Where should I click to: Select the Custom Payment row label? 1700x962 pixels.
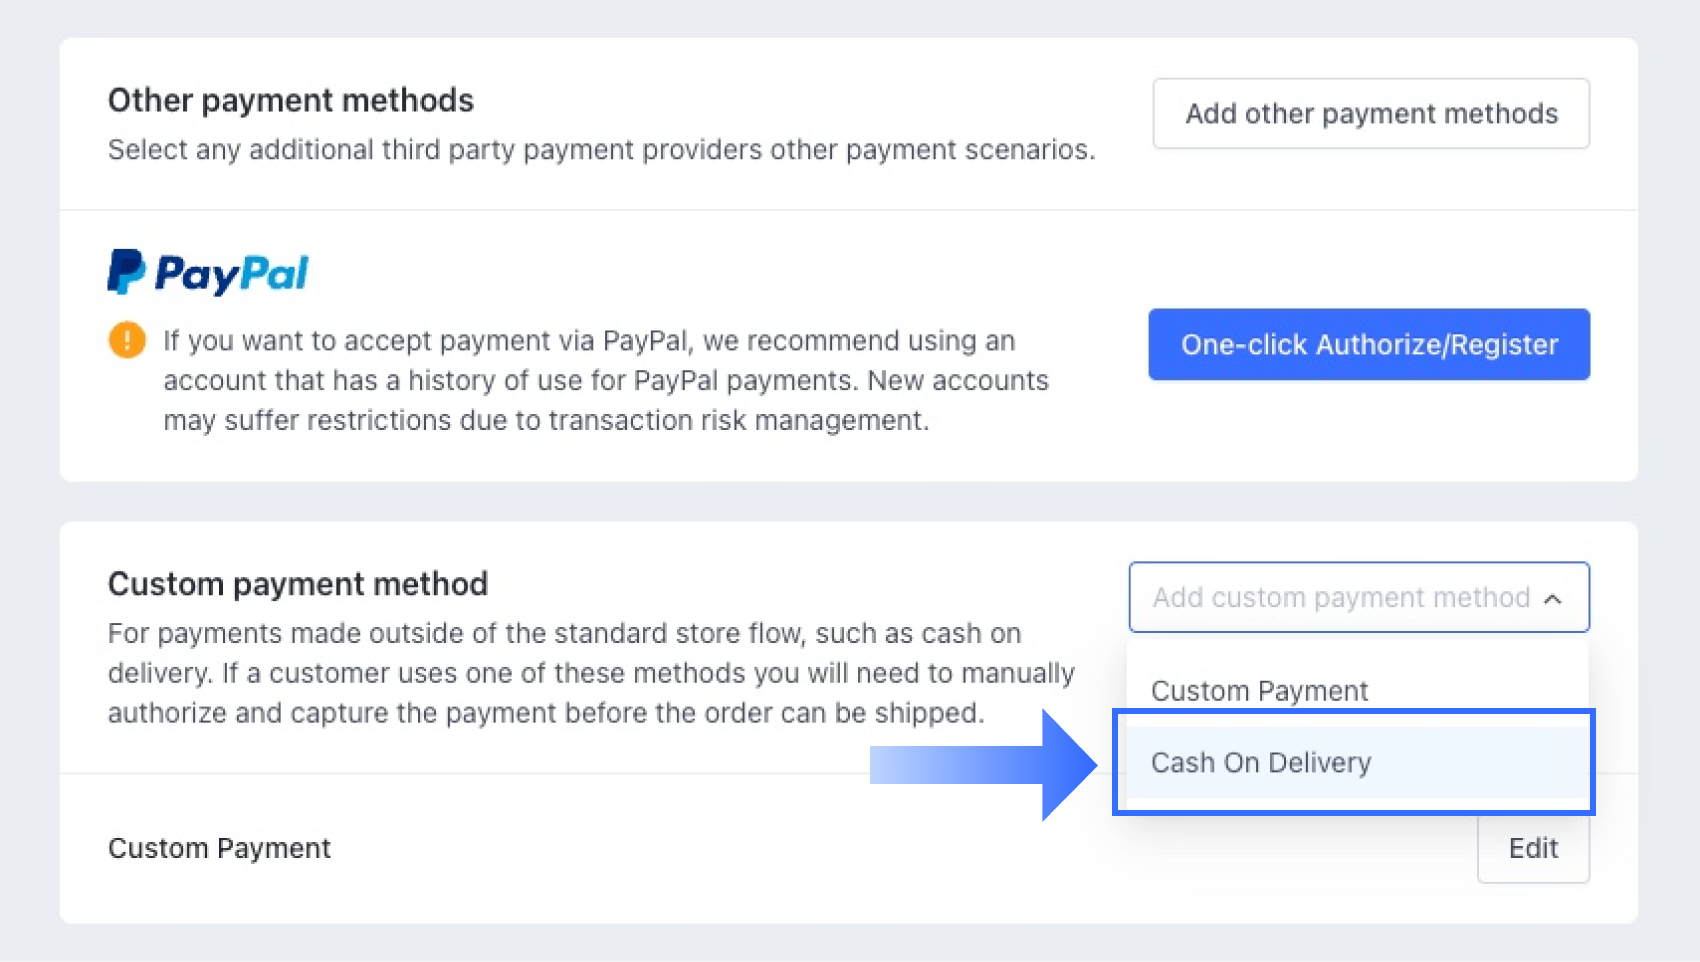[x=219, y=848]
